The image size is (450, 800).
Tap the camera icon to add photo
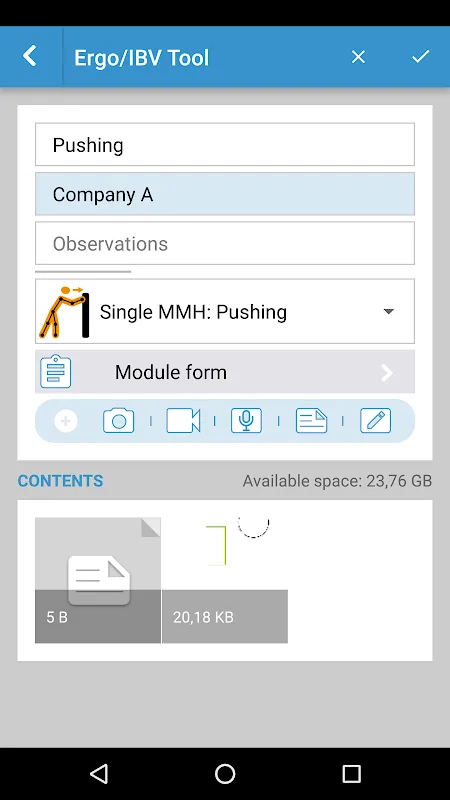pos(118,421)
